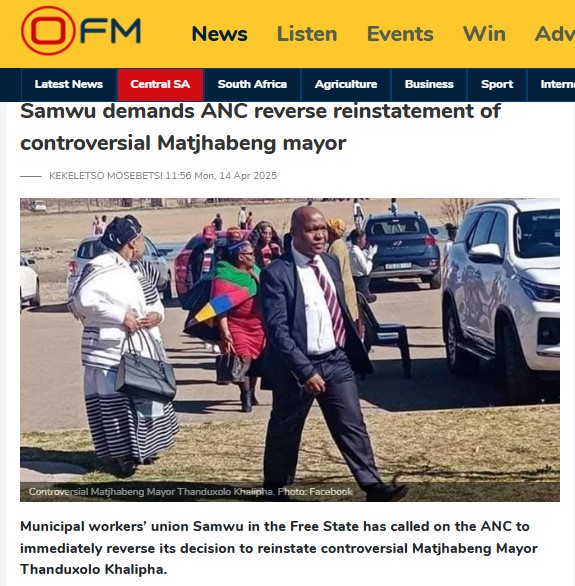Open the mayor's article photo

[290, 349]
